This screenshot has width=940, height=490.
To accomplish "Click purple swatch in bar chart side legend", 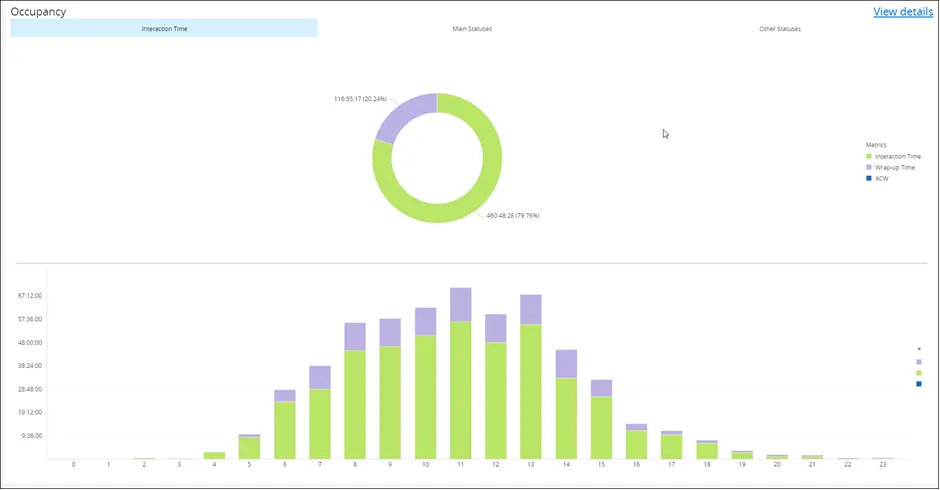I will [x=918, y=362].
